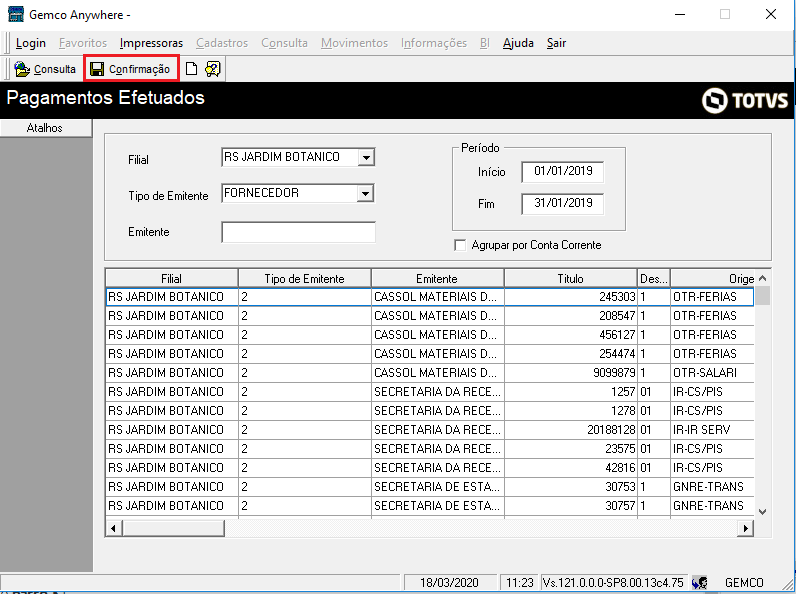Select row with Título 42816

pyautogui.click(x=429, y=468)
